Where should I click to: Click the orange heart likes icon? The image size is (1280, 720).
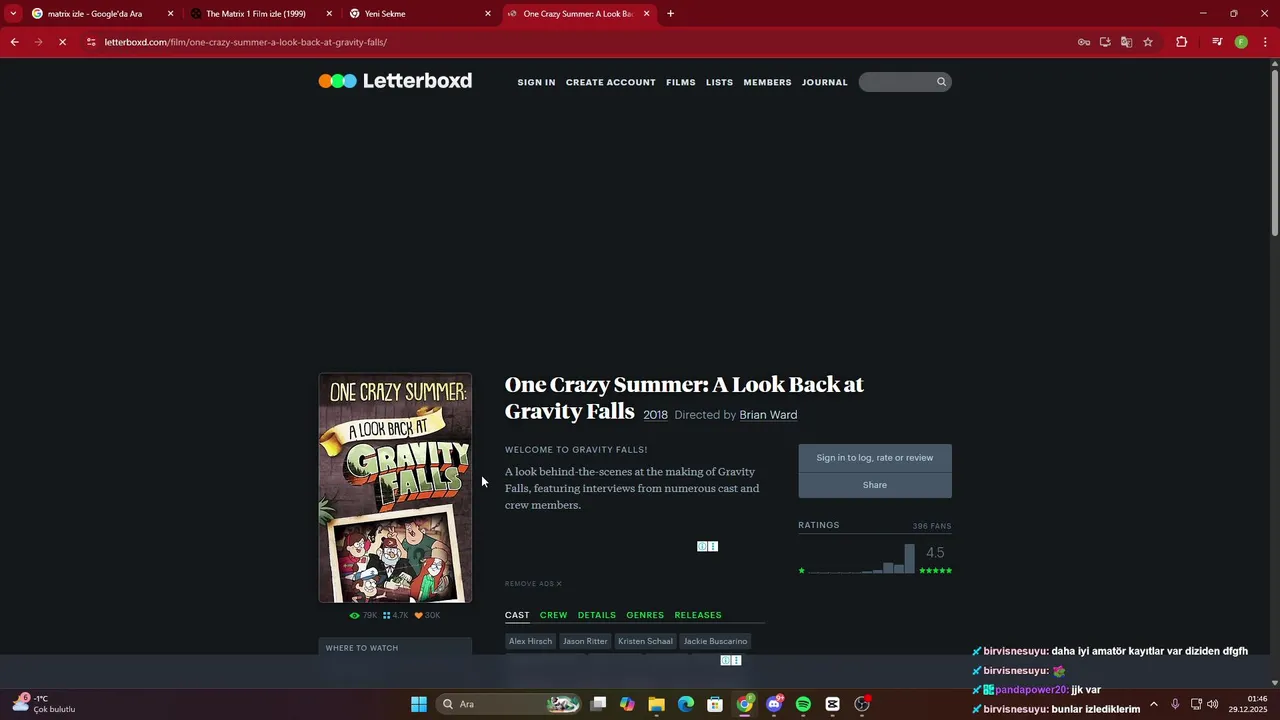pyautogui.click(x=418, y=616)
